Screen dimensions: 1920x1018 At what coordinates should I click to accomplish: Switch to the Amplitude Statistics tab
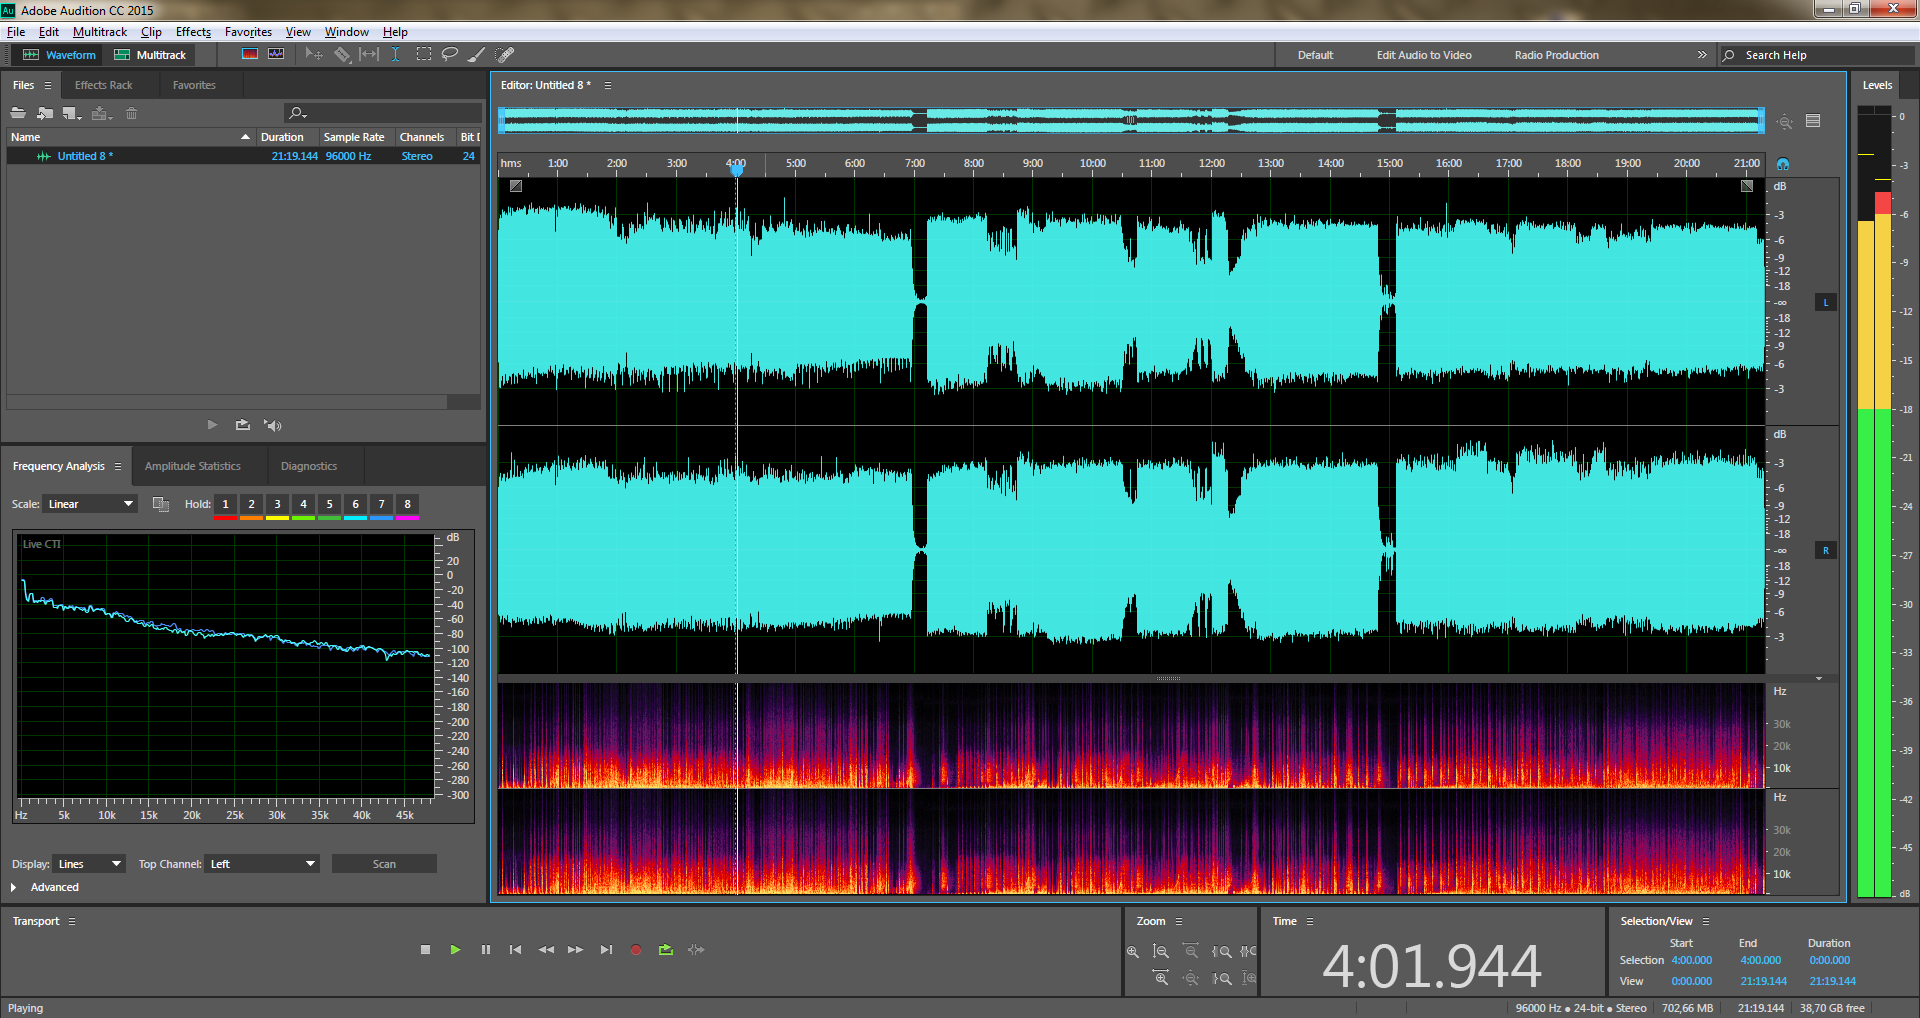click(192, 466)
